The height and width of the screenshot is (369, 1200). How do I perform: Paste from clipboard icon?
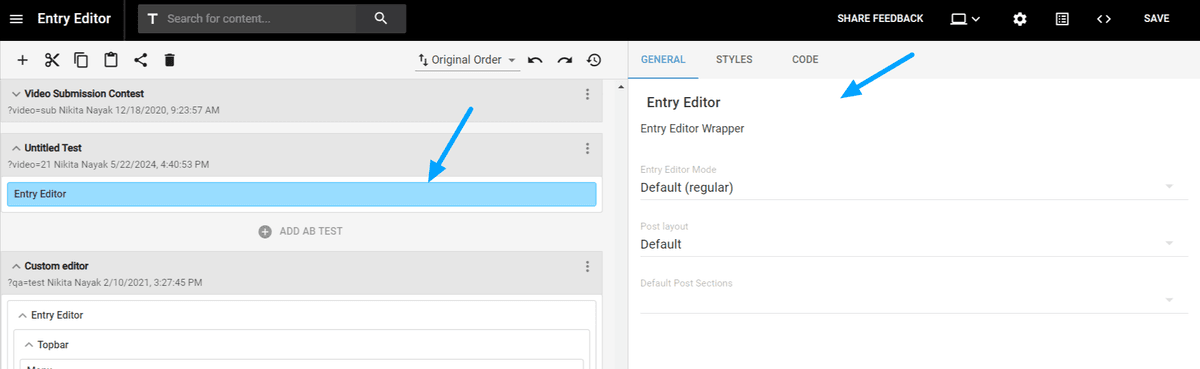coord(111,60)
